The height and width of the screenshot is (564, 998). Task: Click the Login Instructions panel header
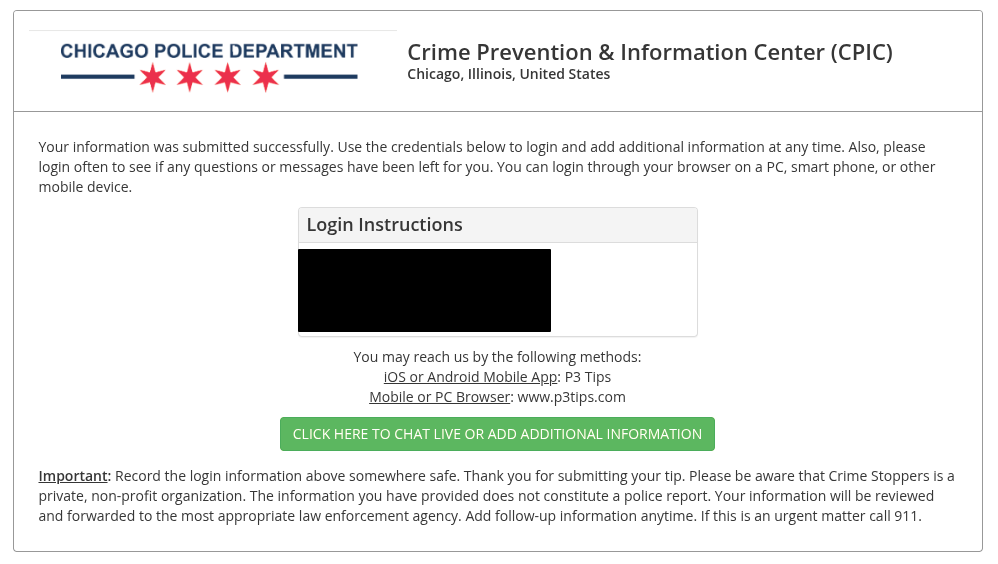[497, 225]
